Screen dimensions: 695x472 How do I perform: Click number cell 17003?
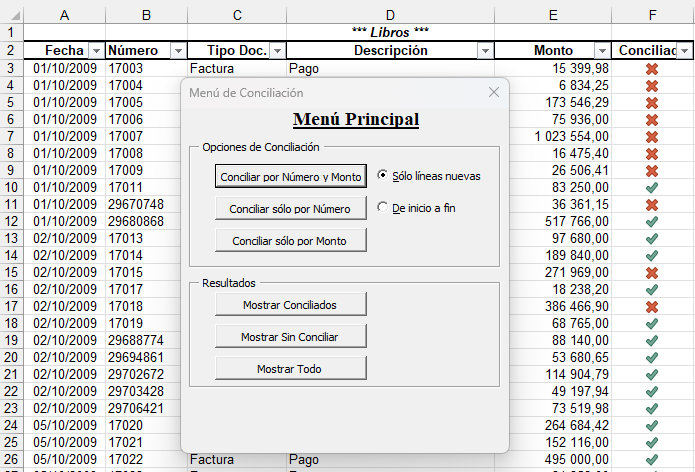[146, 68]
